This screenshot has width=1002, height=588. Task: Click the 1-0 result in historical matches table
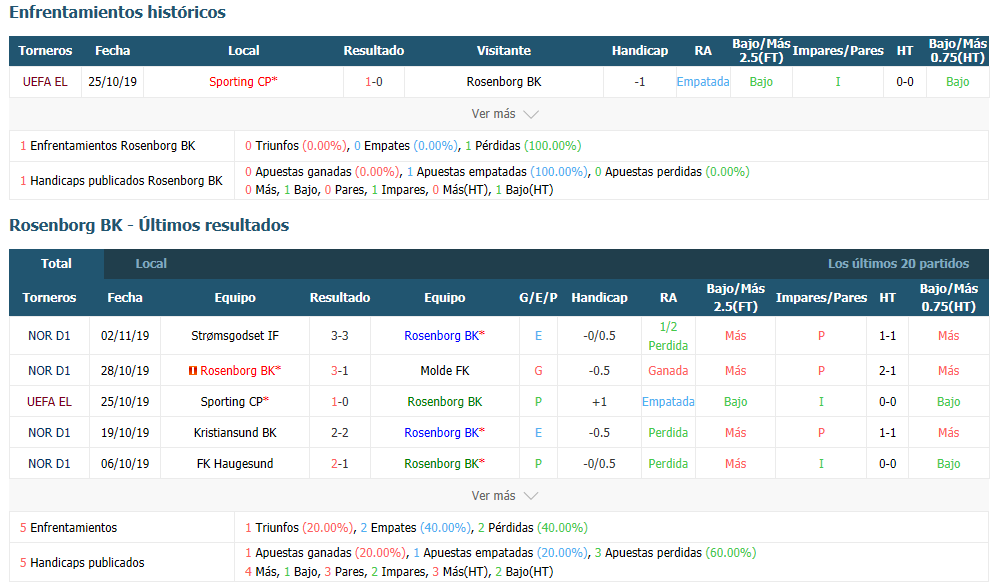click(374, 82)
